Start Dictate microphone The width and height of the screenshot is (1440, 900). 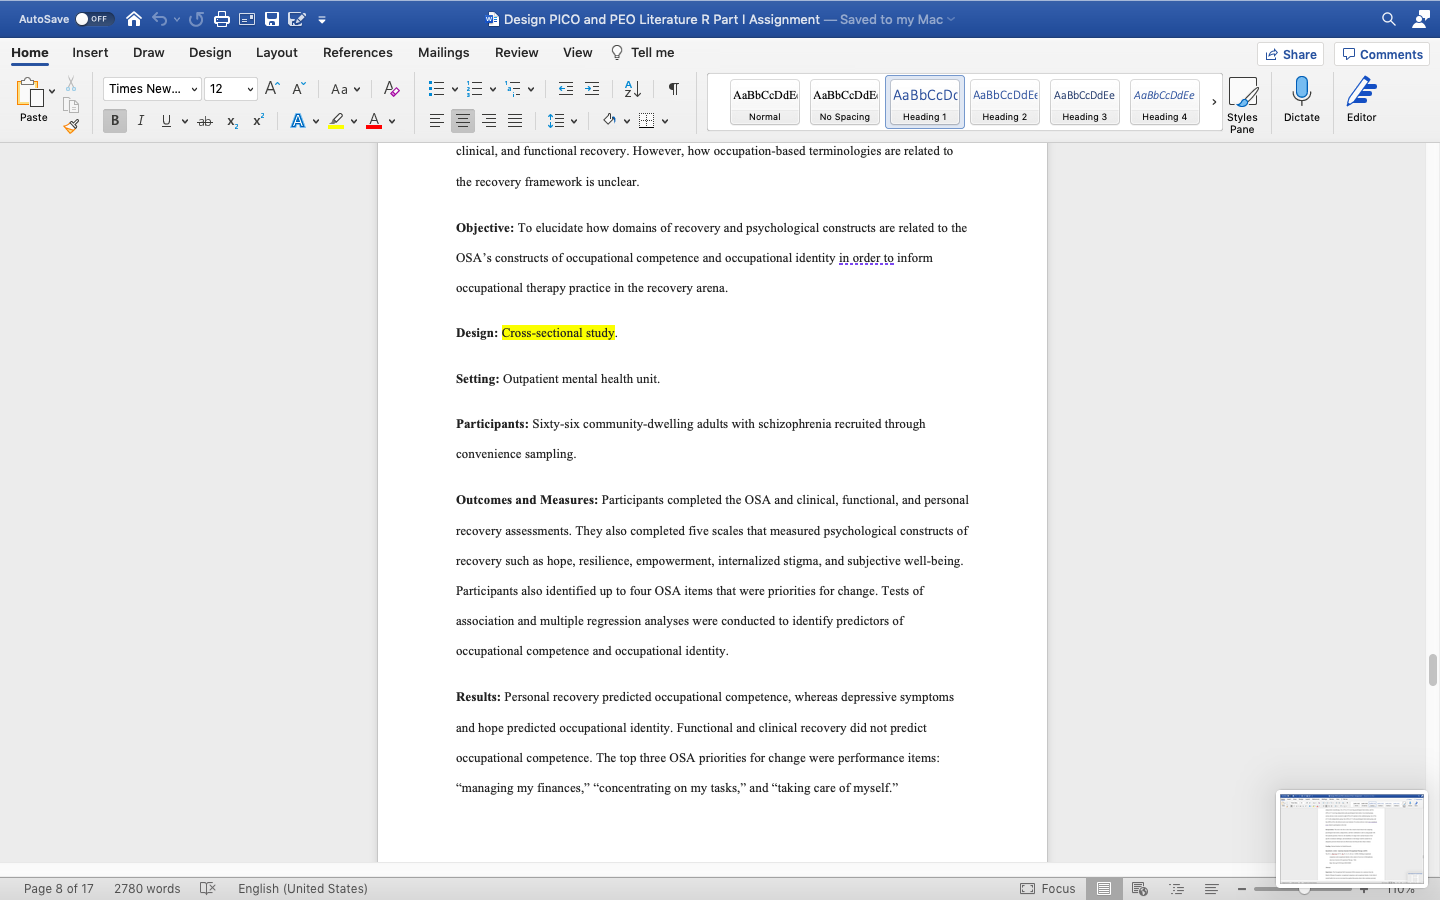click(x=1302, y=100)
